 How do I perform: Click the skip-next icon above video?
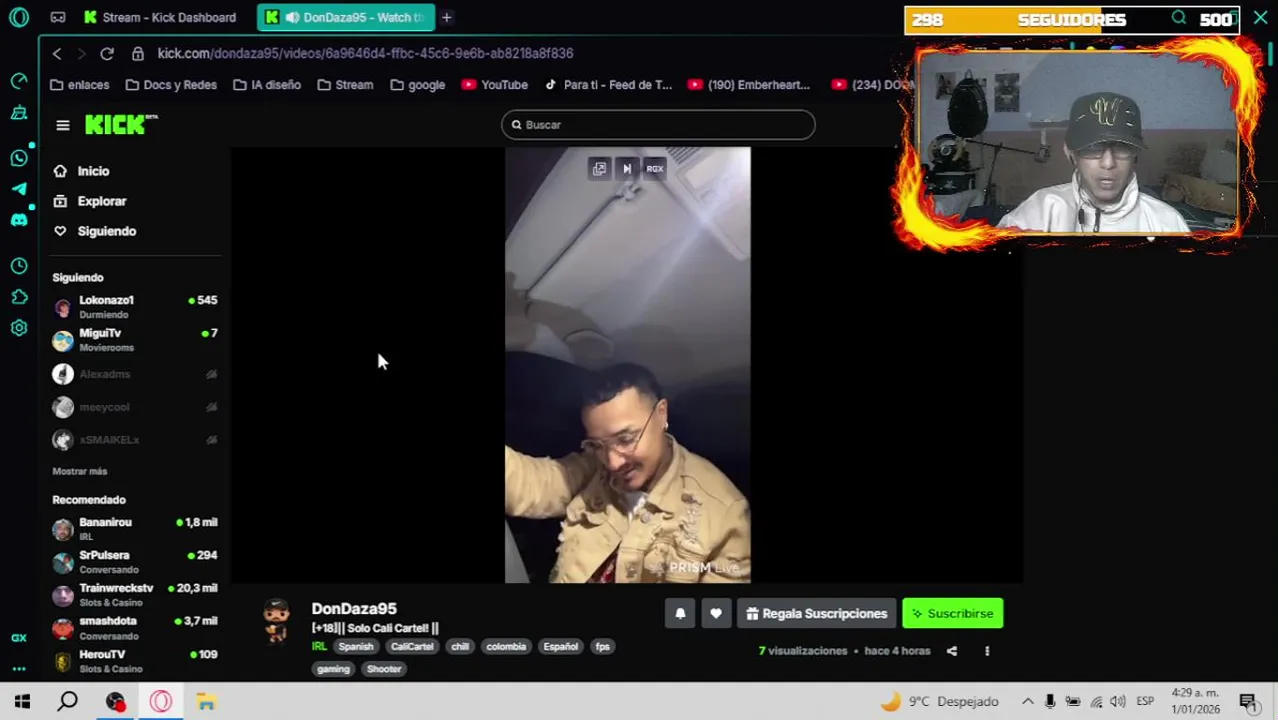pos(627,169)
